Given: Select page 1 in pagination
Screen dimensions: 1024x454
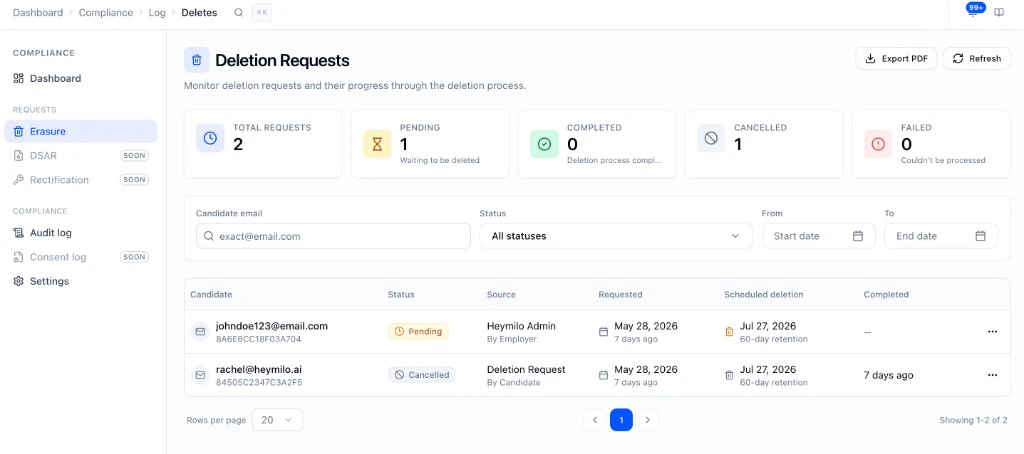Looking at the screenshot, I should pos(621,420).
